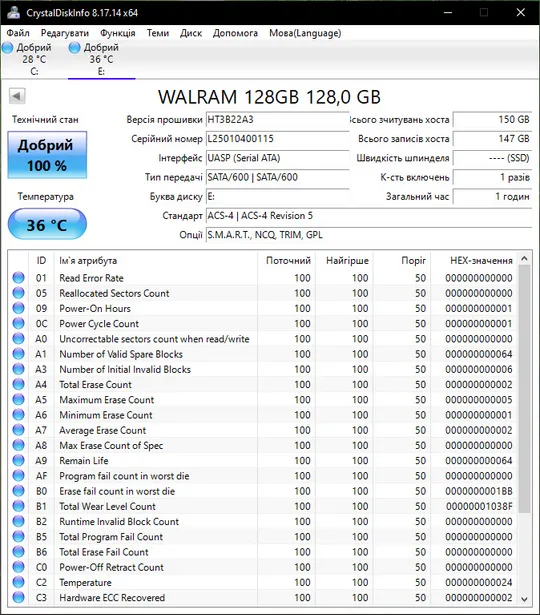Click the status orb for Total Program Fail Count
This screenshot has width=540, height=615.
coord(18,537)
